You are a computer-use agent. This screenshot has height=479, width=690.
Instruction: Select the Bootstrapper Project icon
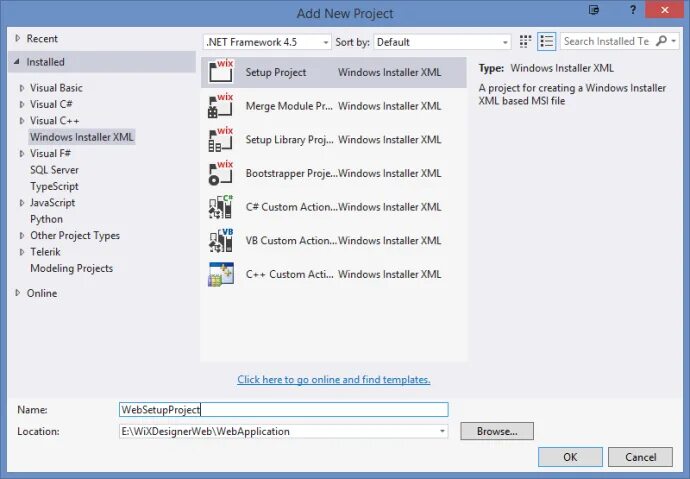(x=220, y=173)
